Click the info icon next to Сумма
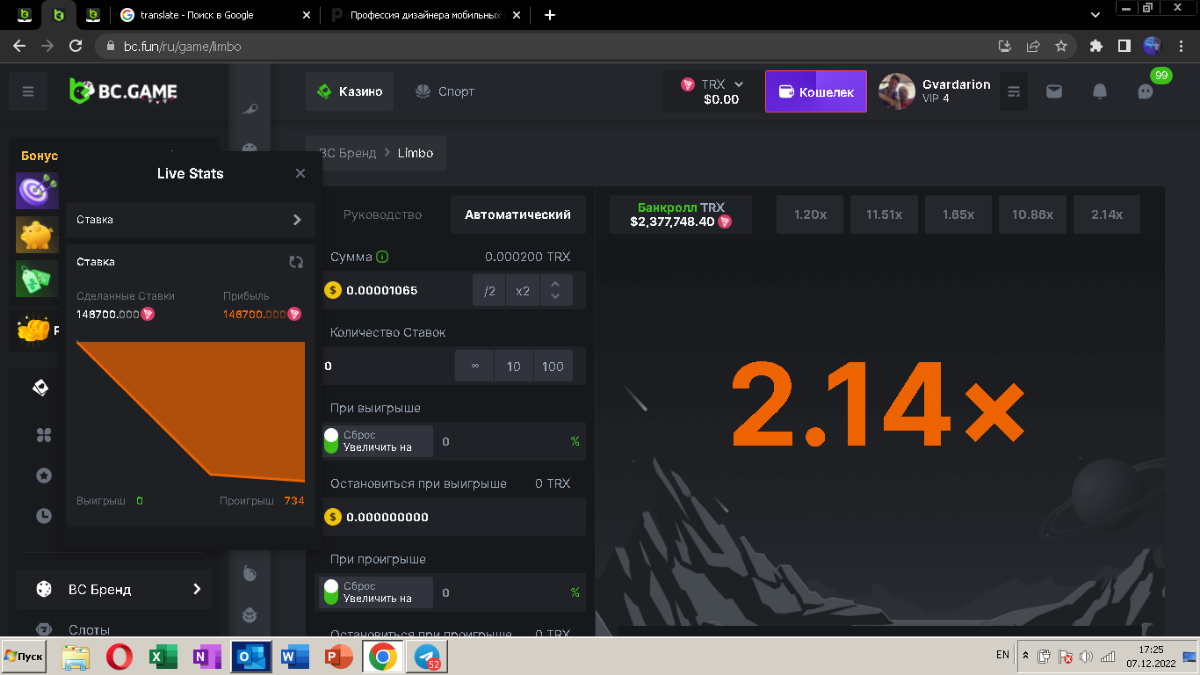 click(x=383, y=257)
